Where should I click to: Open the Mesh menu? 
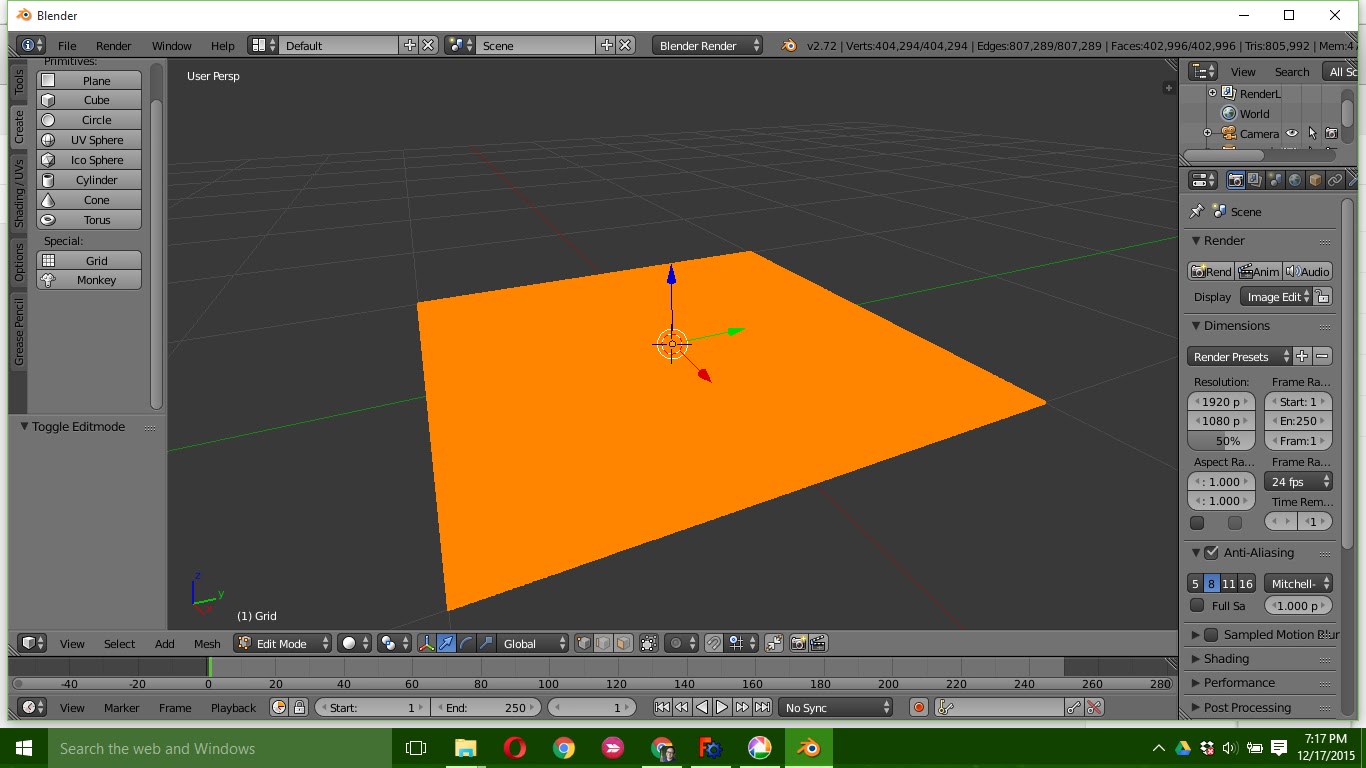click(207, 644)
